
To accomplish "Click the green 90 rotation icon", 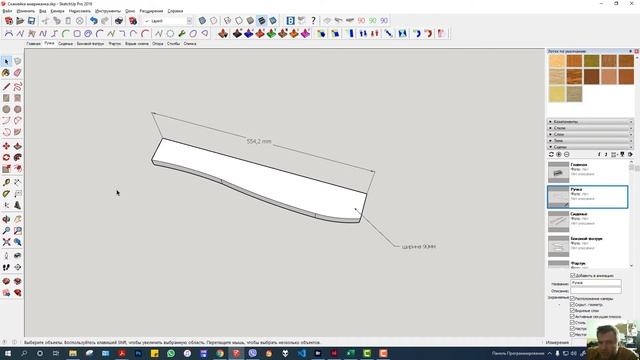I will point(373,20).
